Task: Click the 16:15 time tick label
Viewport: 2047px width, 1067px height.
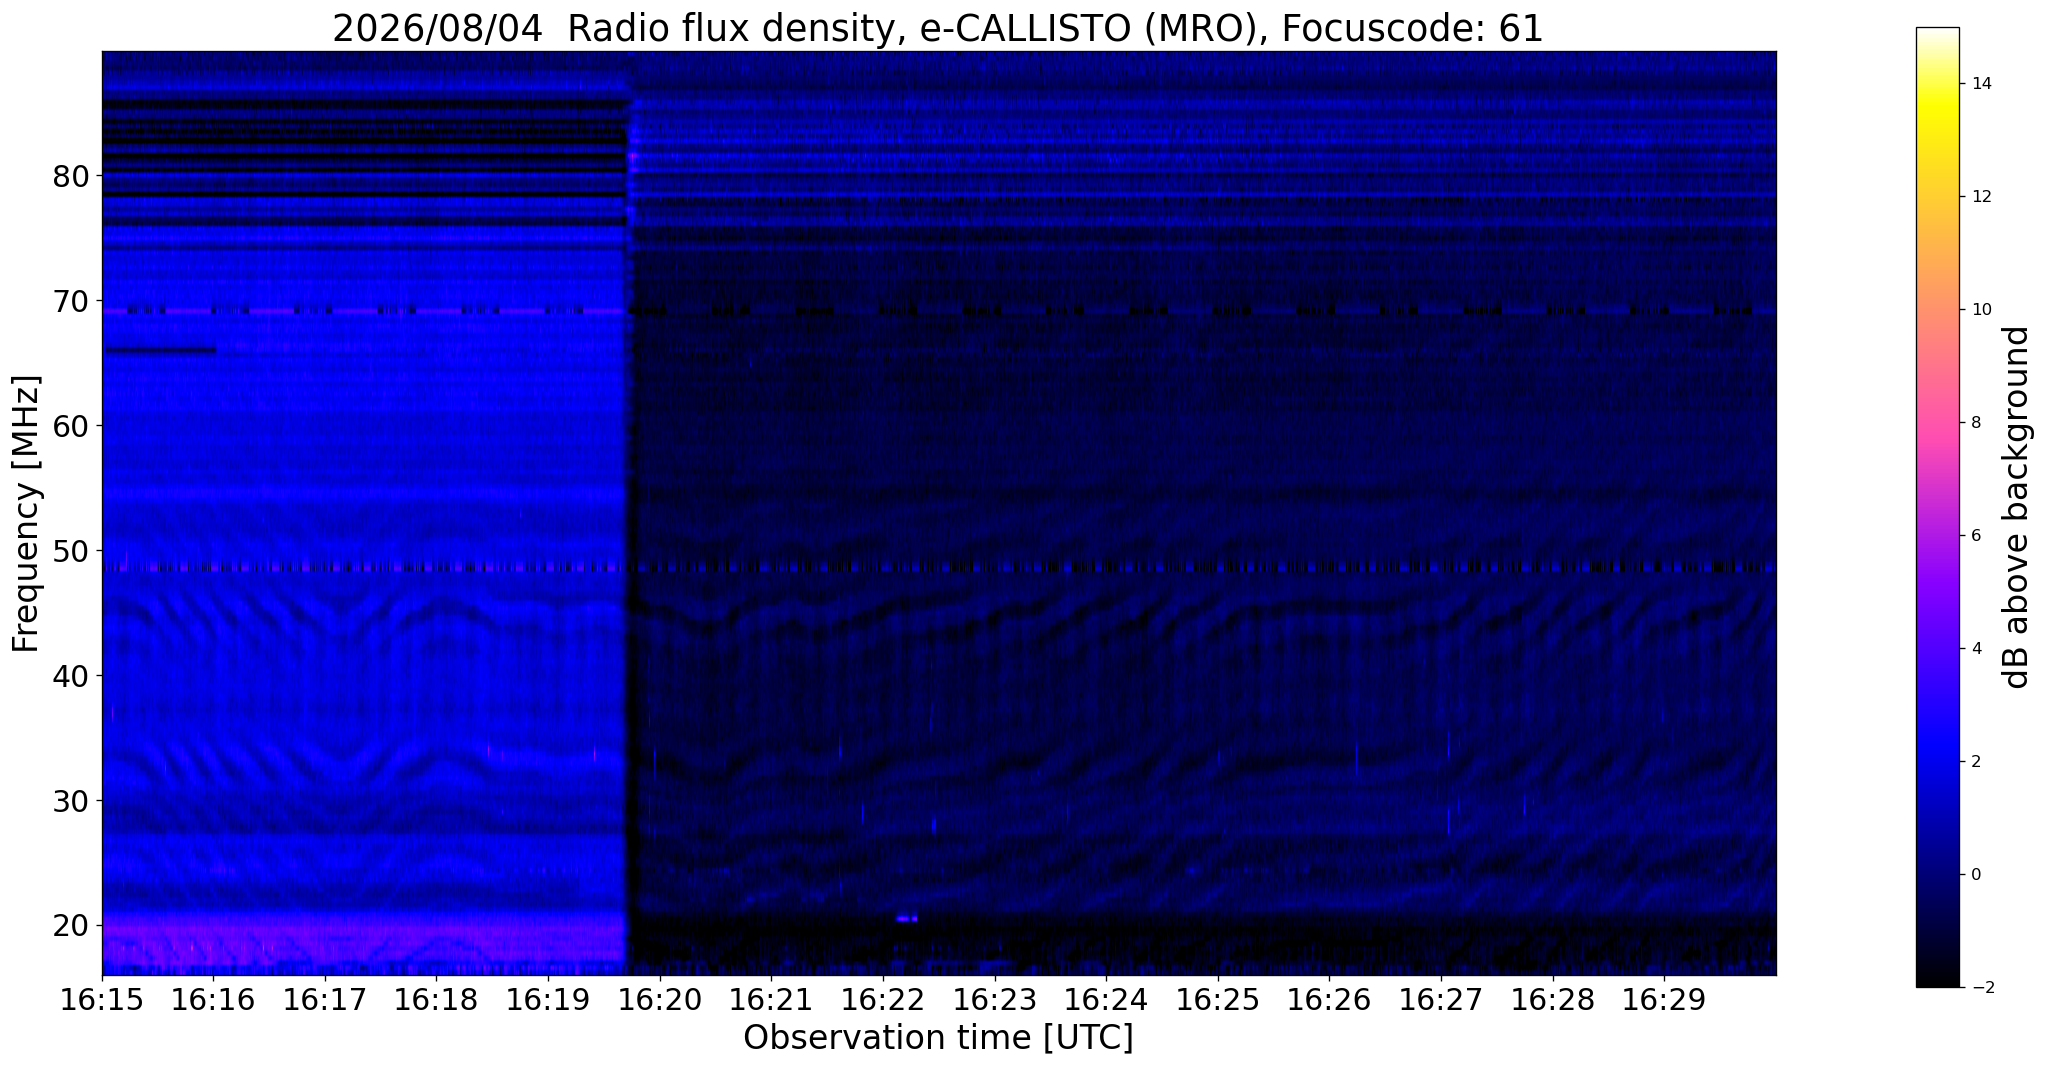Action: (x=102, y=1000)
